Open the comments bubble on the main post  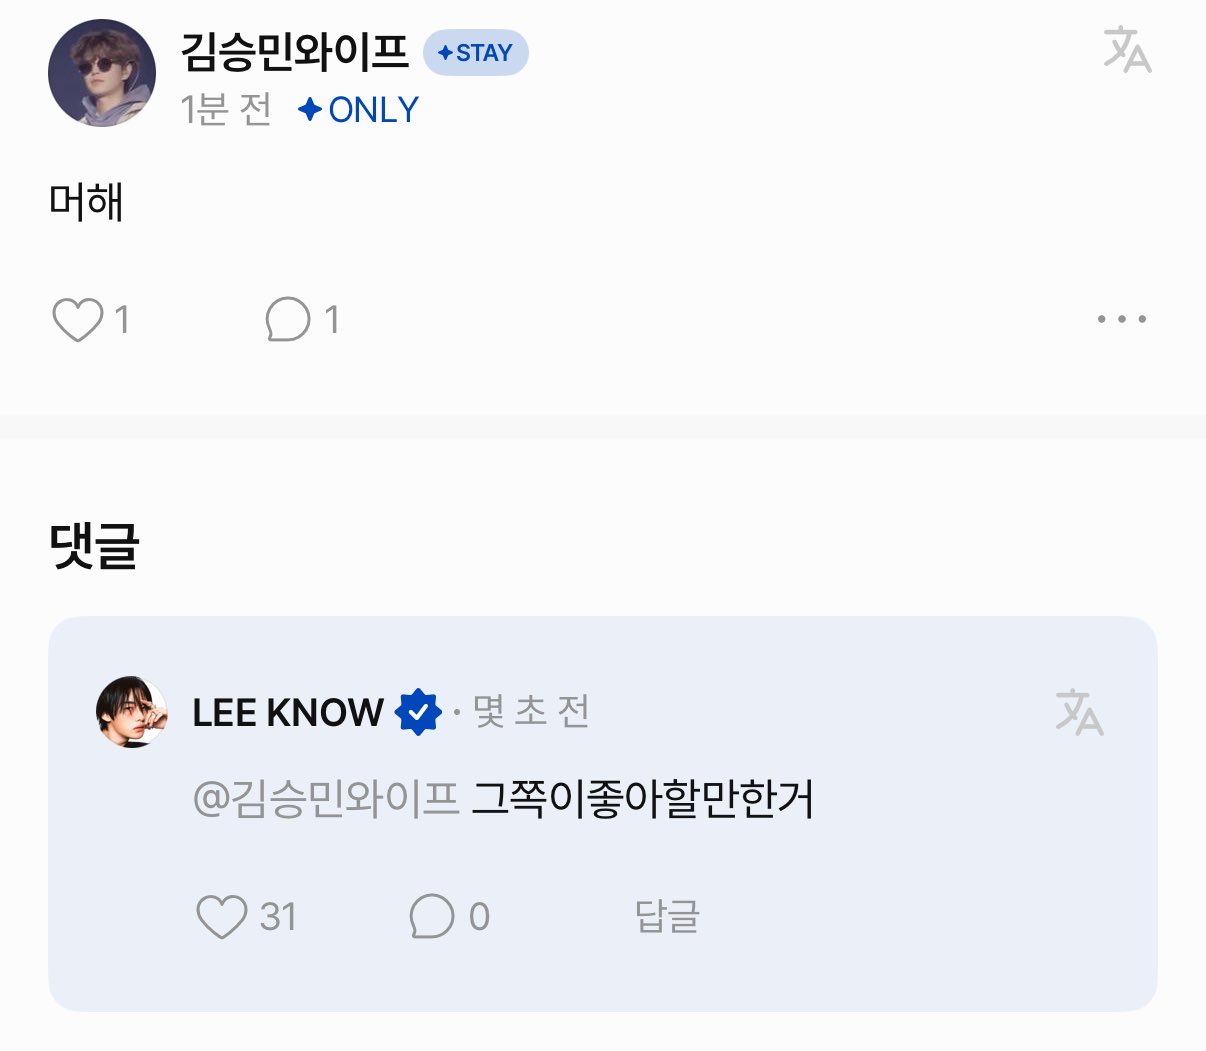pos(288,320)
